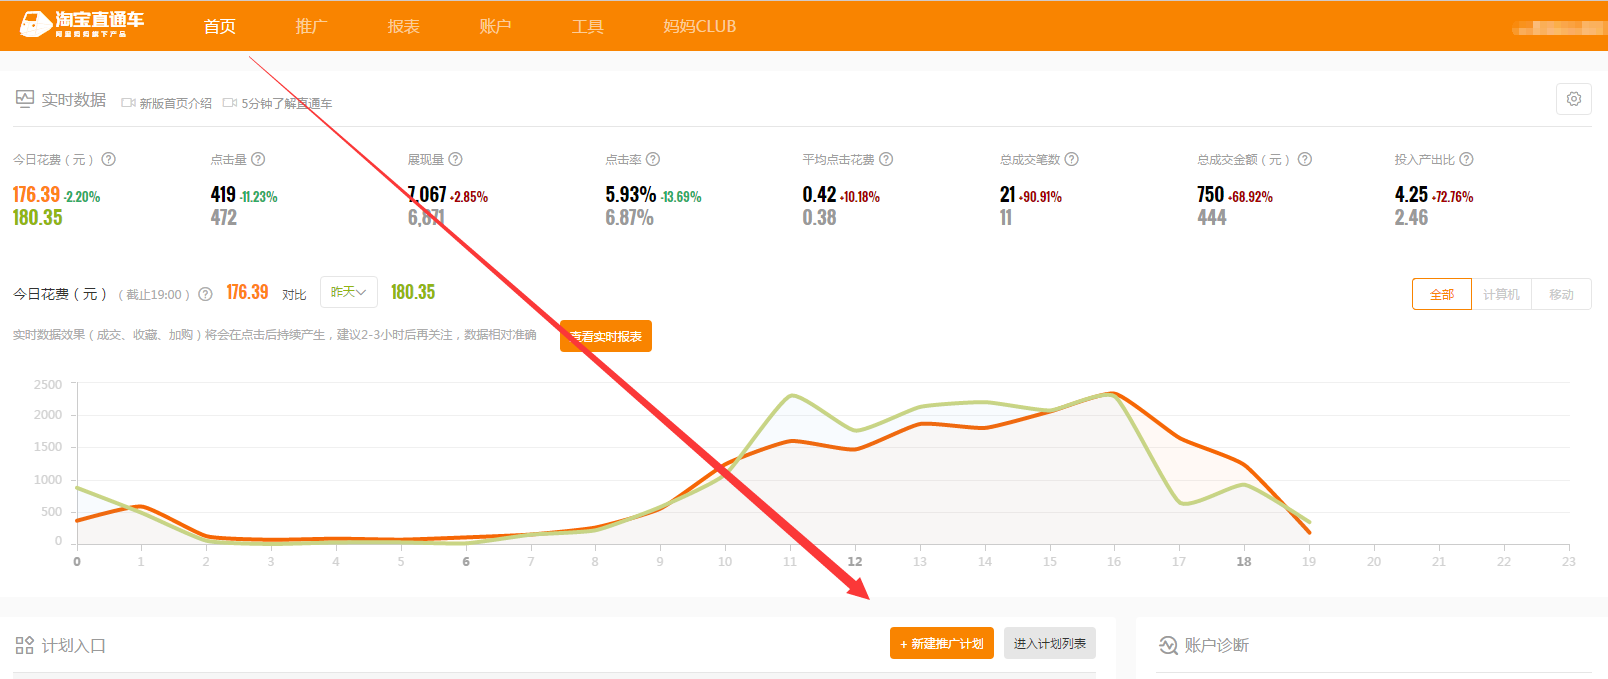The height and width of the screenshot is (679, 1608).
Task: Click help icon beside 总成交笔数
Action: point(1071,159)
